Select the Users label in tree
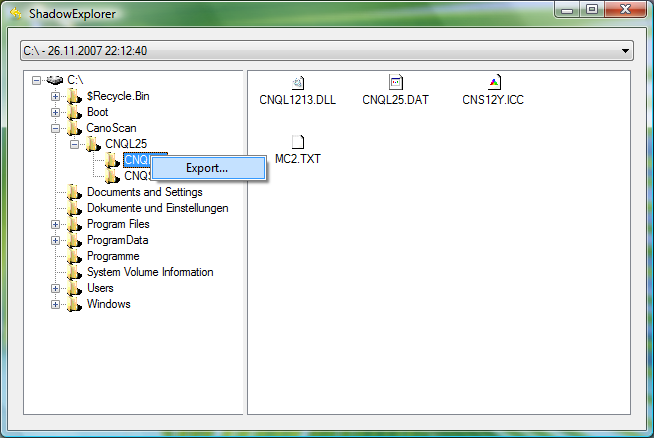Viewport: 654px width, 438px height. coord(100,288)
